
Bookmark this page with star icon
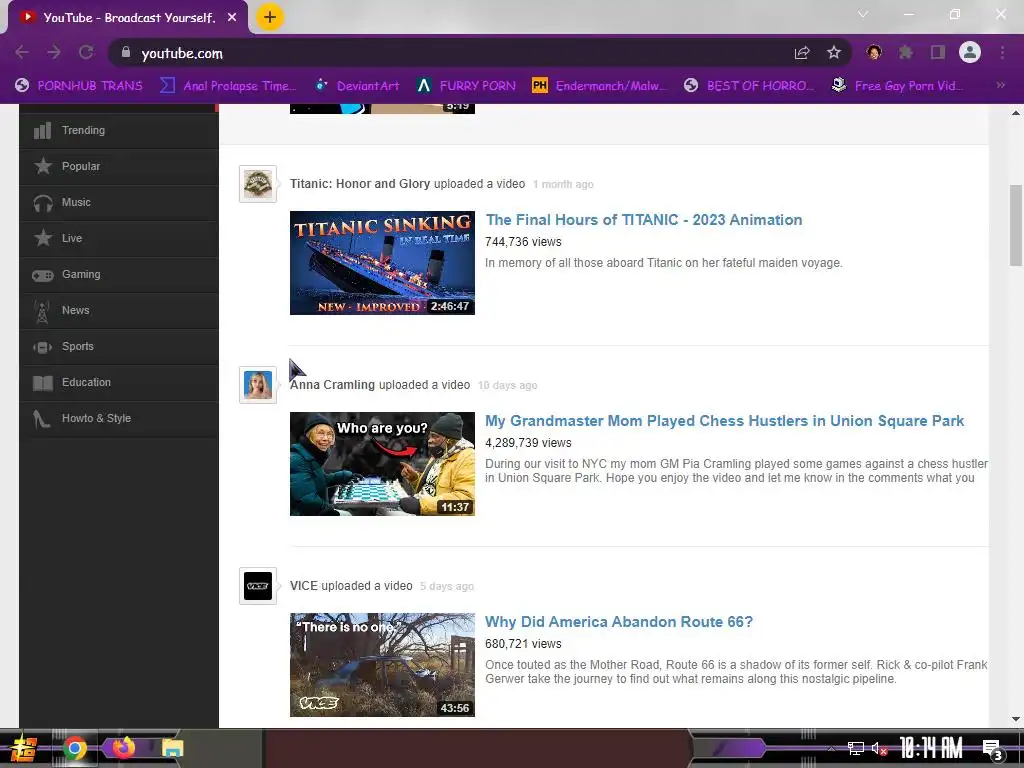point(834,52)
